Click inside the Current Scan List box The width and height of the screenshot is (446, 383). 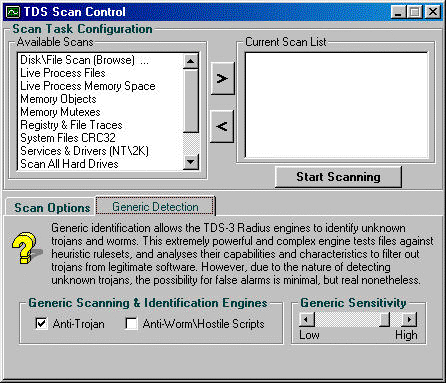[x=336, y=105]
